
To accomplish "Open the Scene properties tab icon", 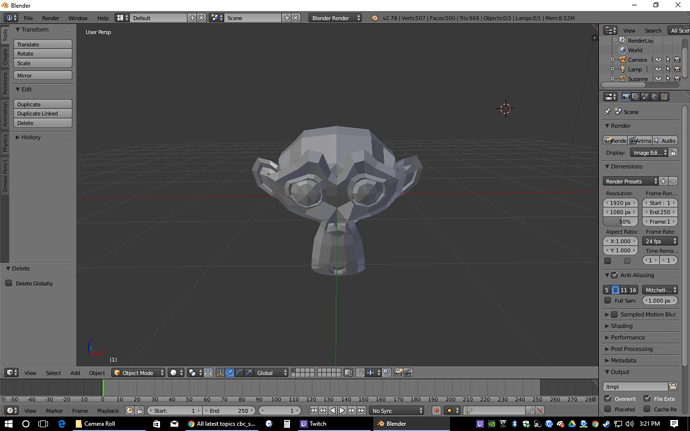I will coord(645,96).
